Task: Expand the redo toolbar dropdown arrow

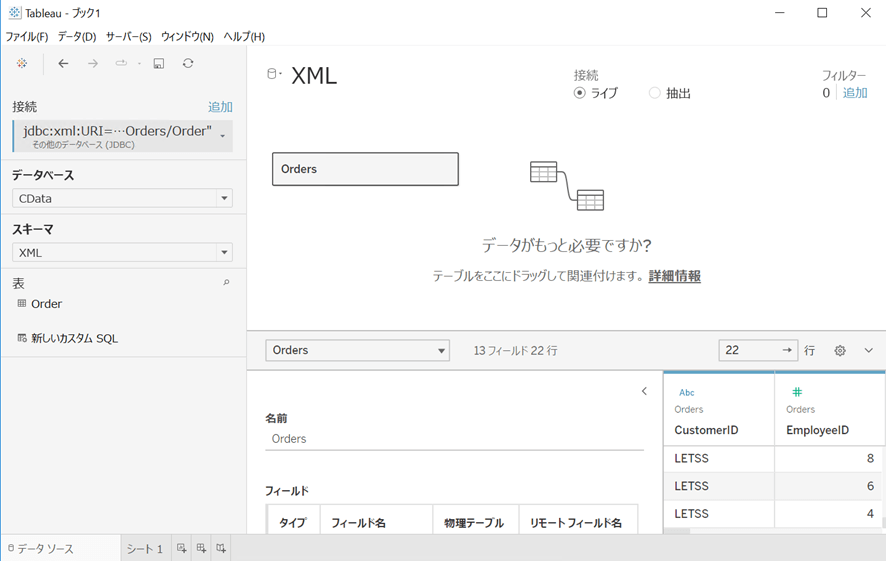Action: pos(139,64)
